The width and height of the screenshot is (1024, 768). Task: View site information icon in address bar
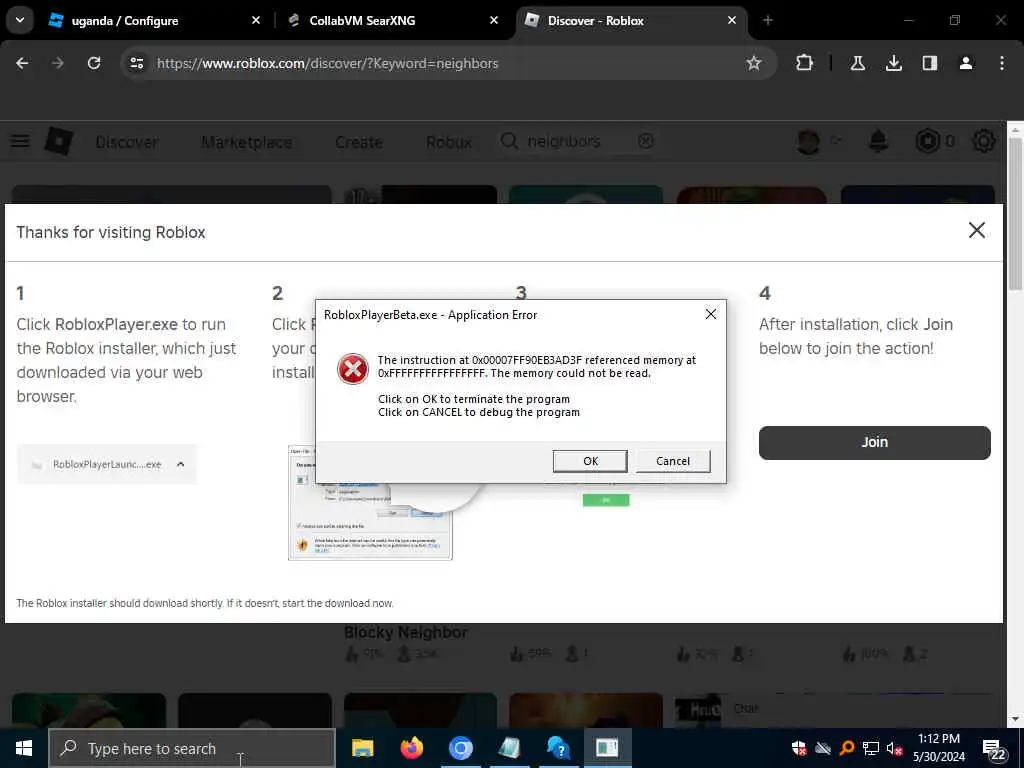point(136,63)
